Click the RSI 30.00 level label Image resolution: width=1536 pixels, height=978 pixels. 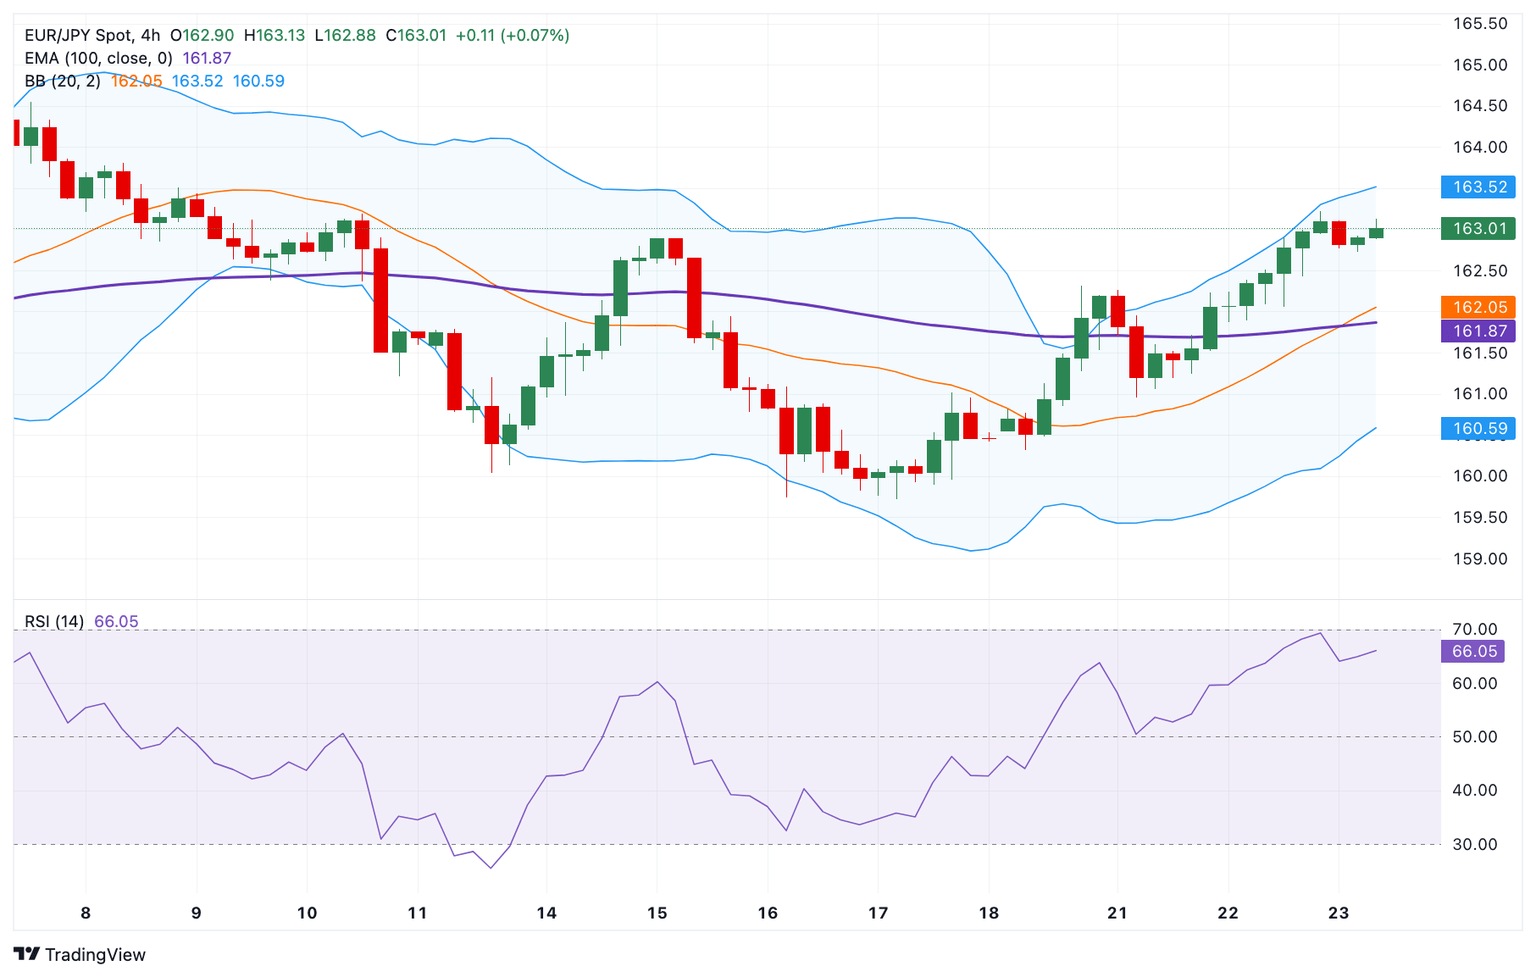(x=1474, y=845)
